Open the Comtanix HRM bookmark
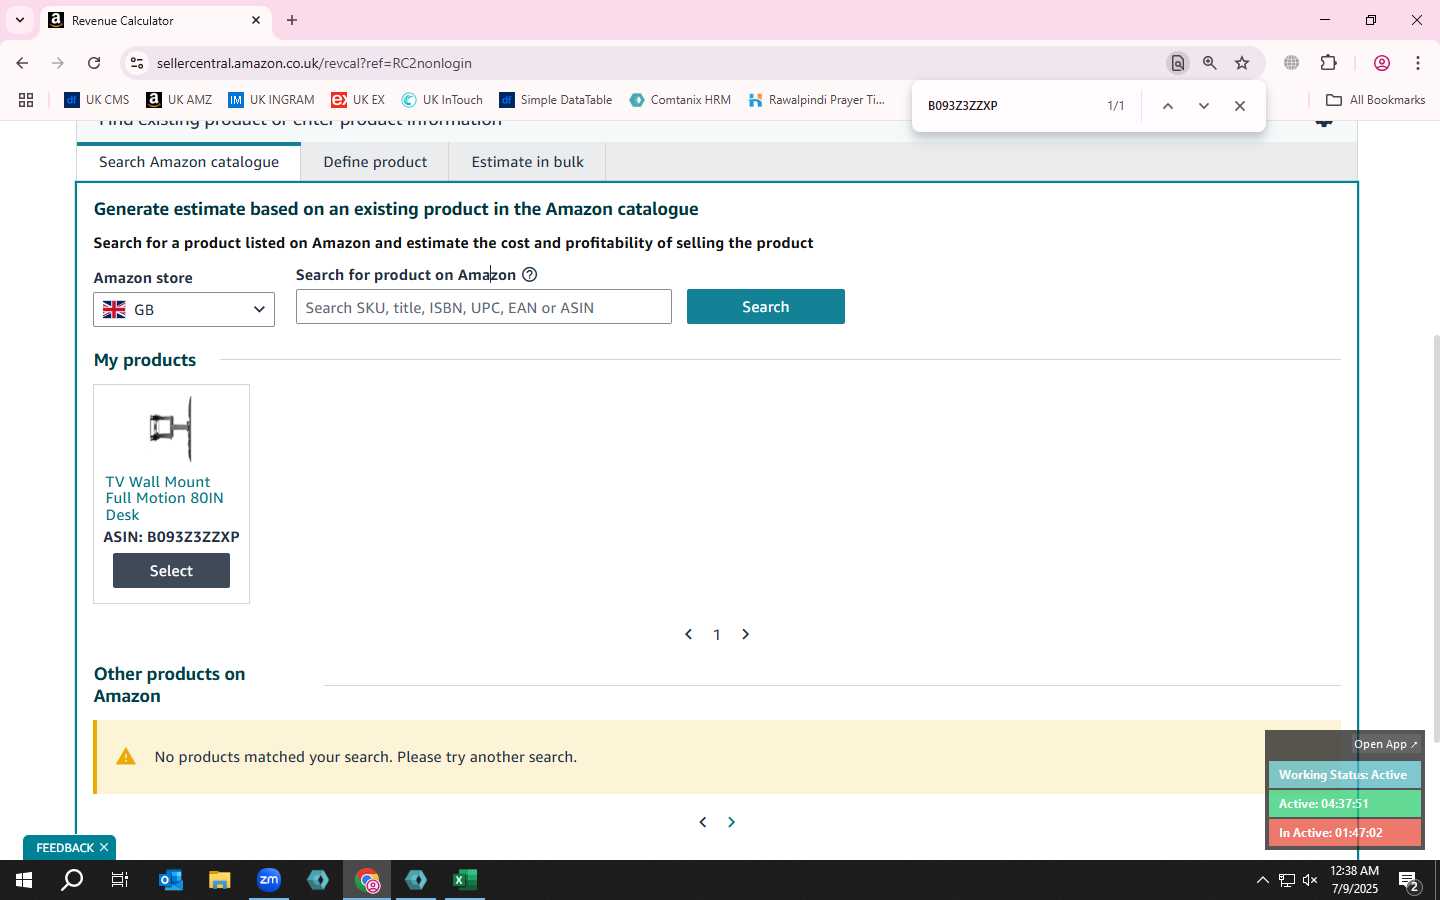 coord(680,100)
